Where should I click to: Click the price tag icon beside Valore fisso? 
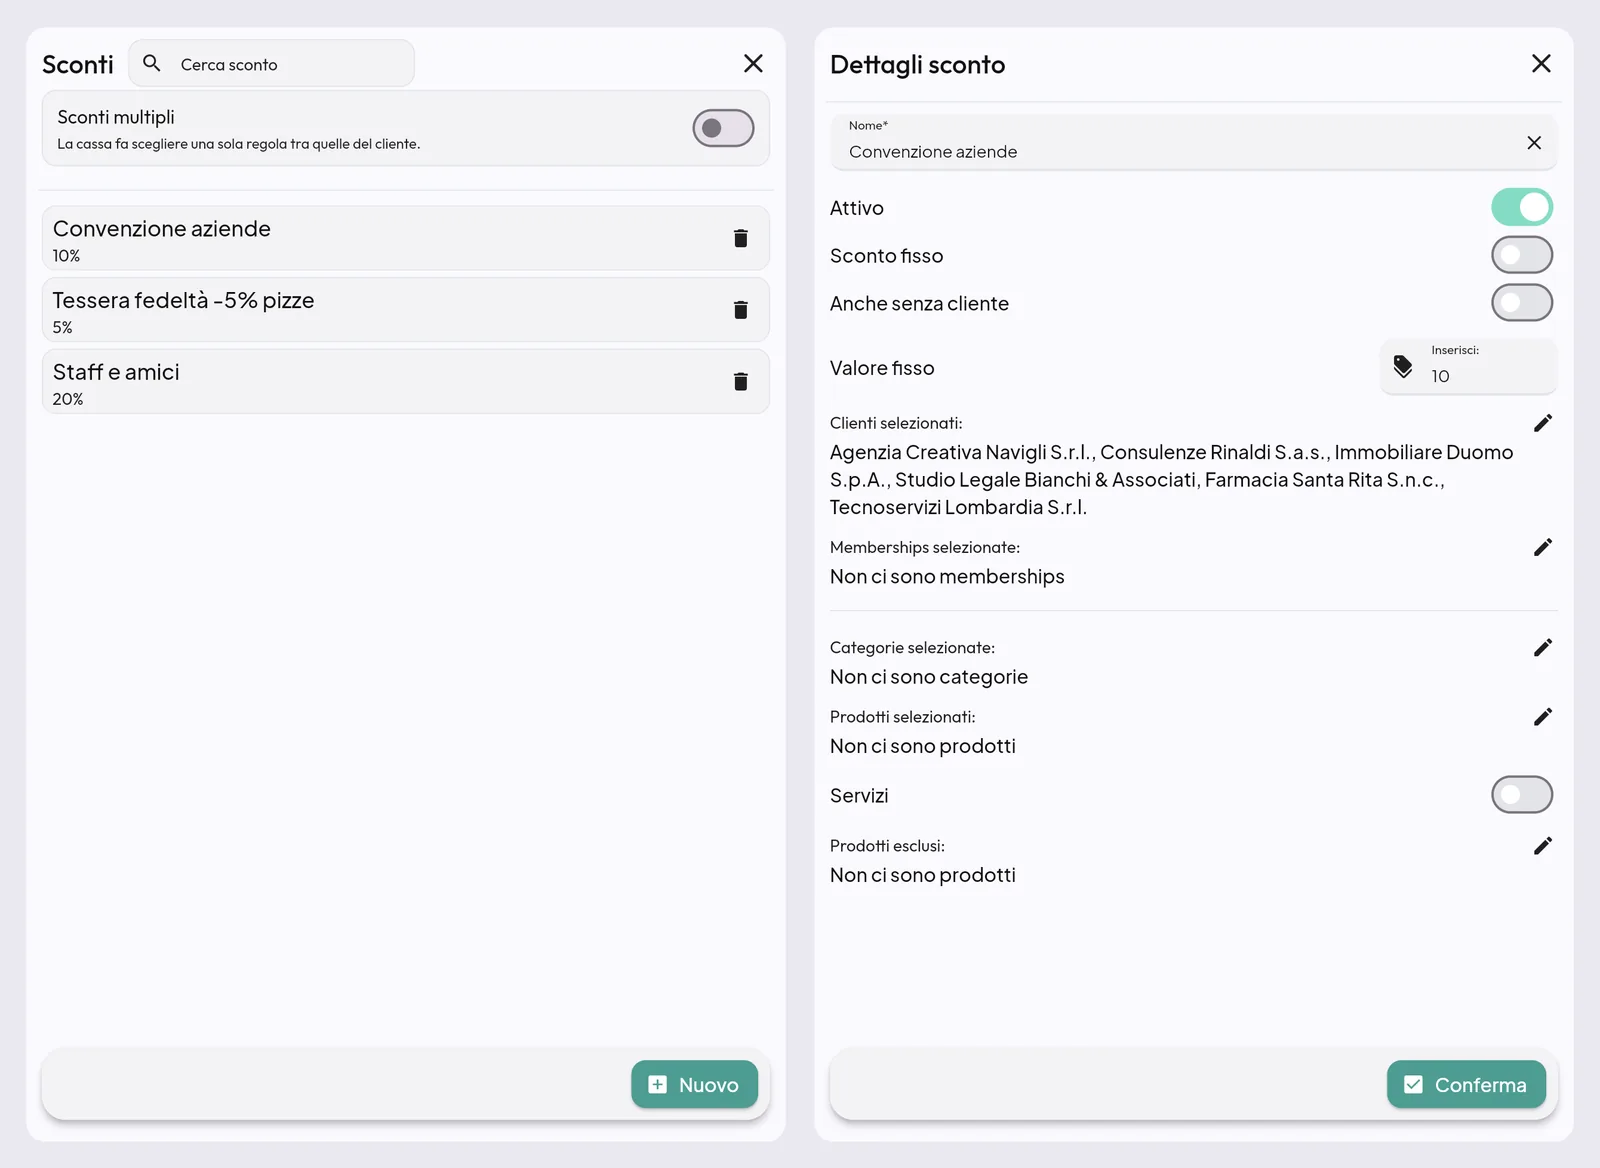pyautogui.click(x=1403, y=367)
